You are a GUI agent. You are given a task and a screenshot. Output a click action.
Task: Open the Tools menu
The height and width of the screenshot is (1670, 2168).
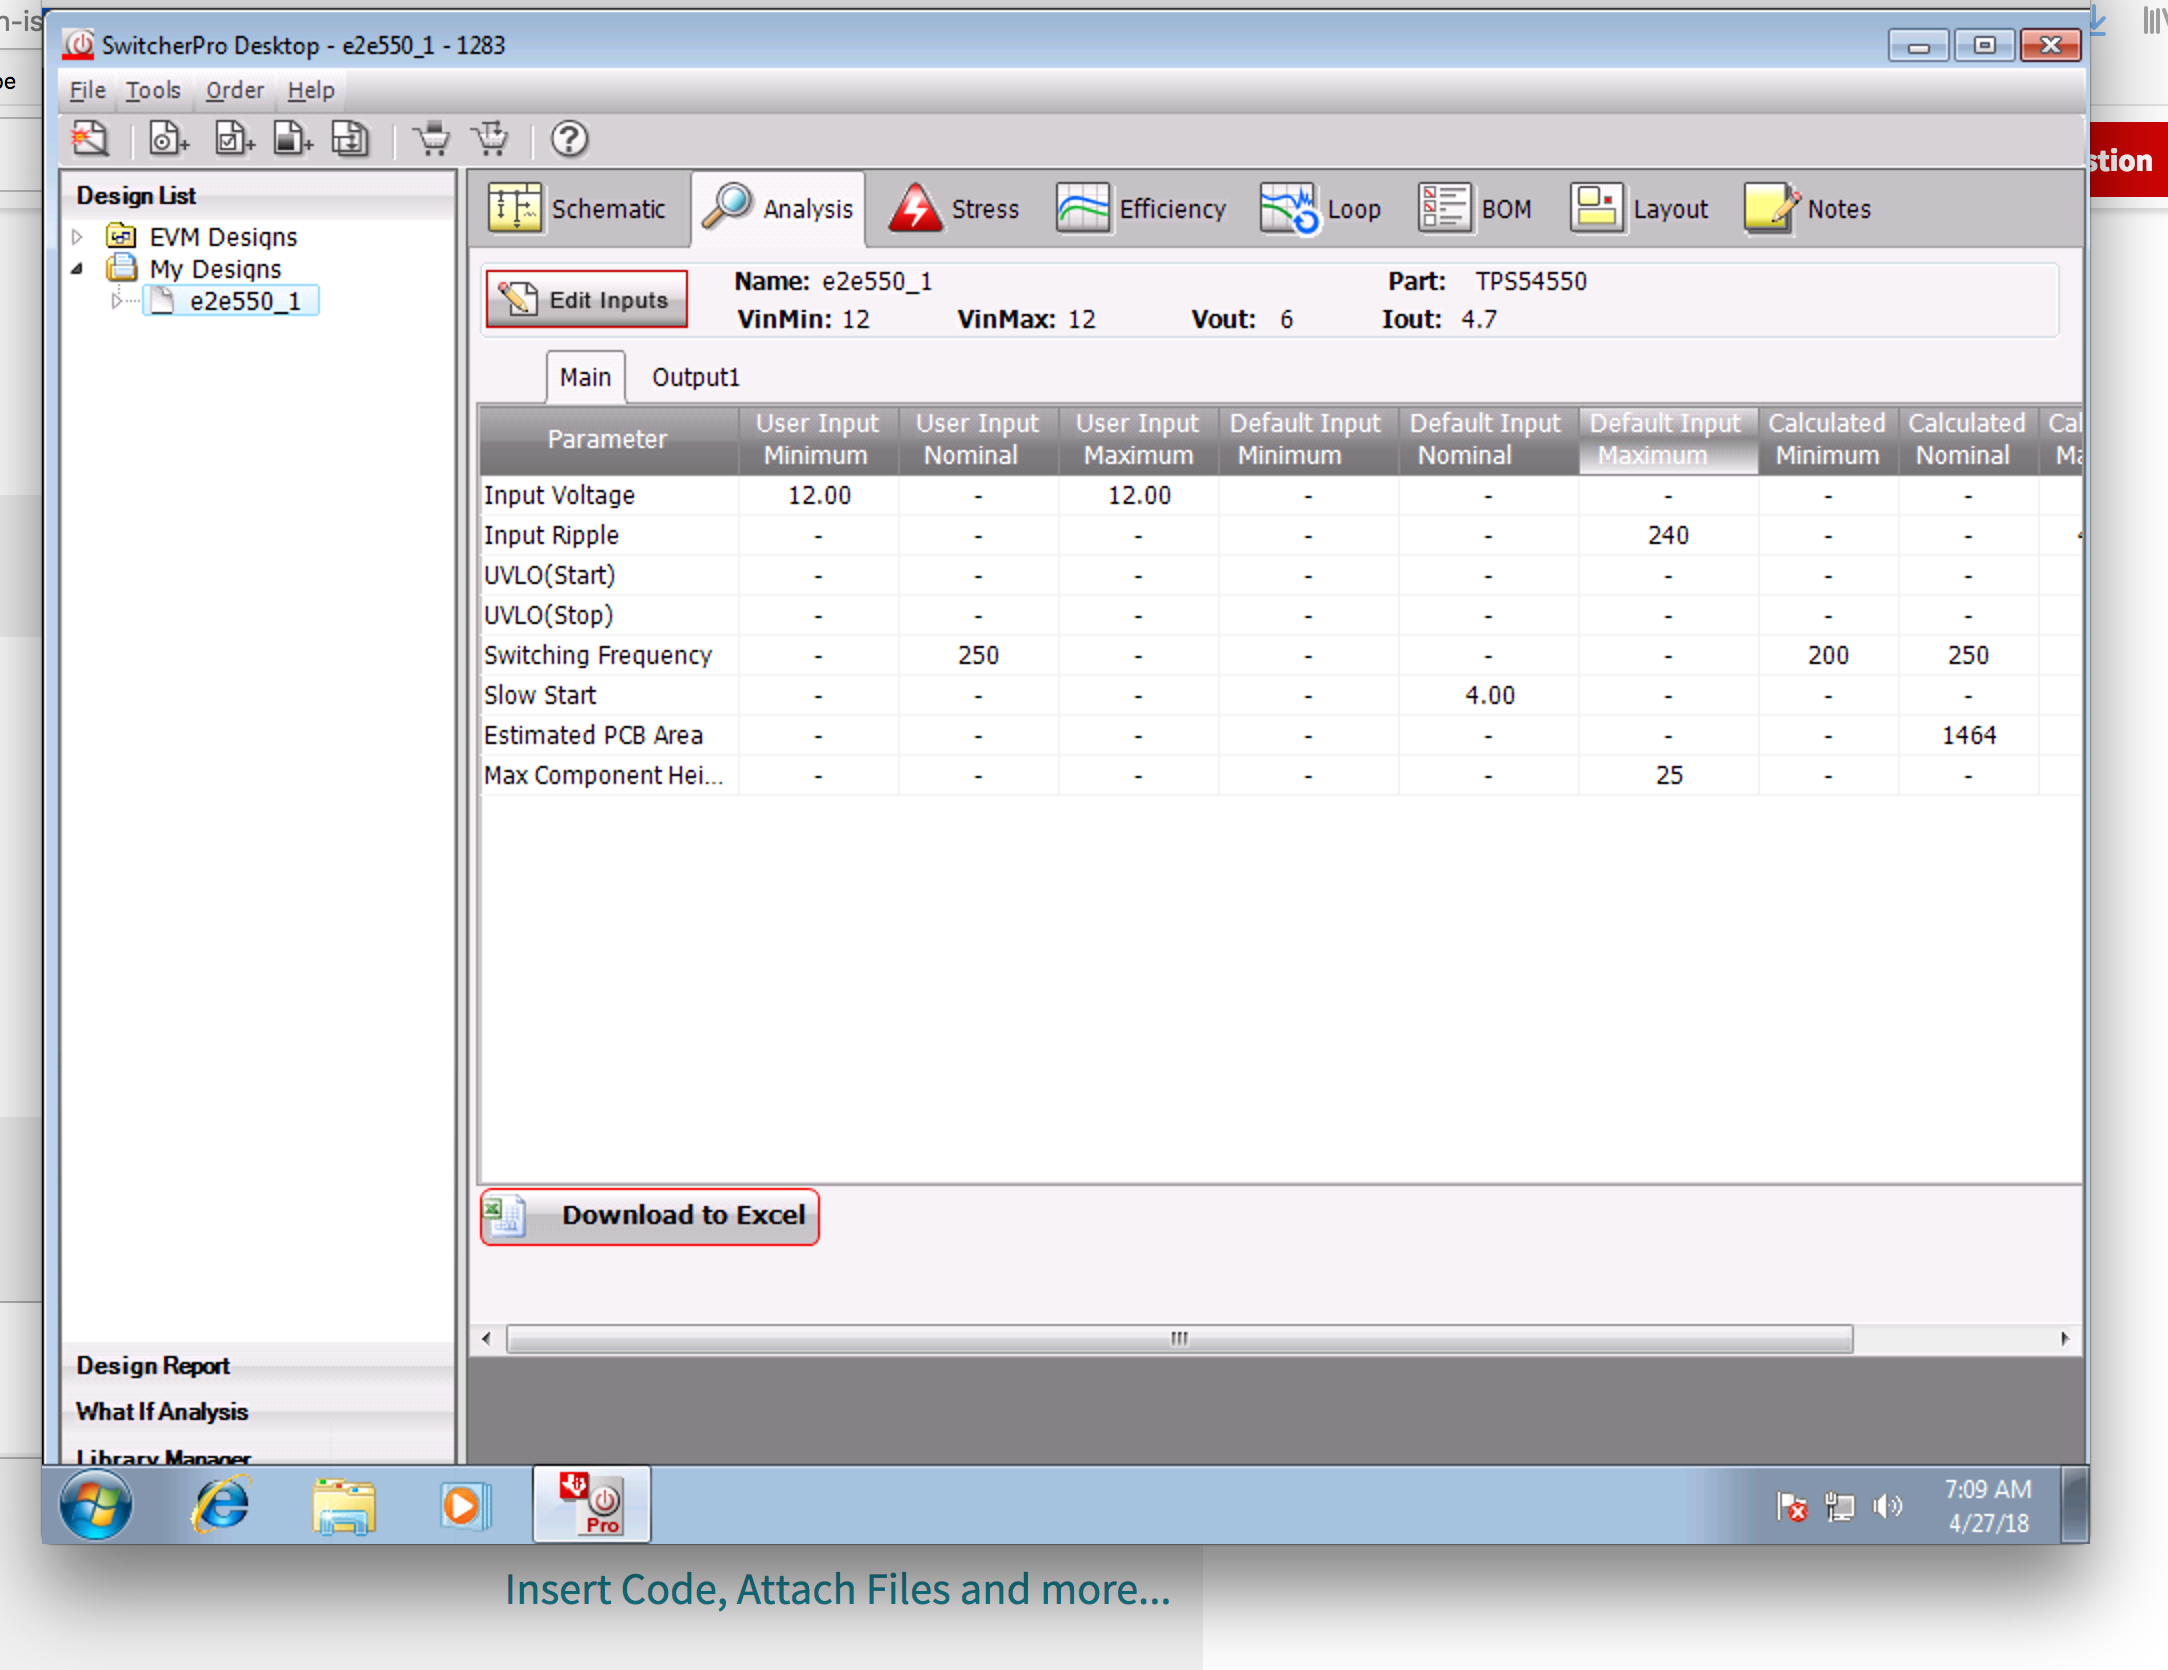153,90
